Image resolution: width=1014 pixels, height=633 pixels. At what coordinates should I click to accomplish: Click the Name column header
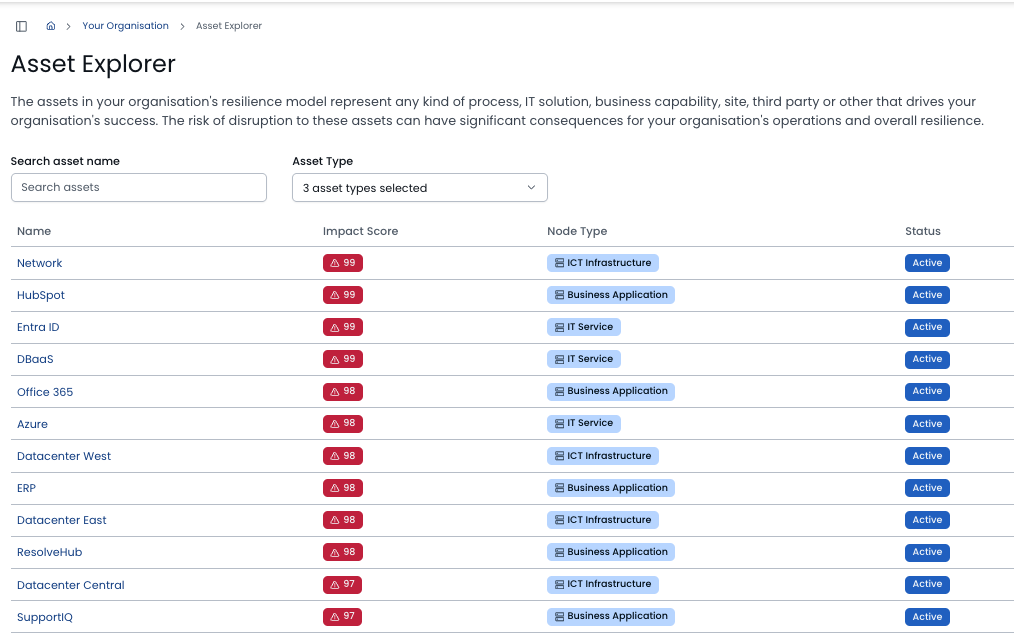click(x=34, y=231)
